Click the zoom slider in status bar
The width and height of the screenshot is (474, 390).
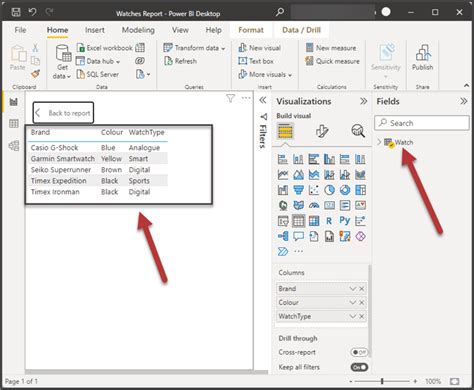[382, 381]
